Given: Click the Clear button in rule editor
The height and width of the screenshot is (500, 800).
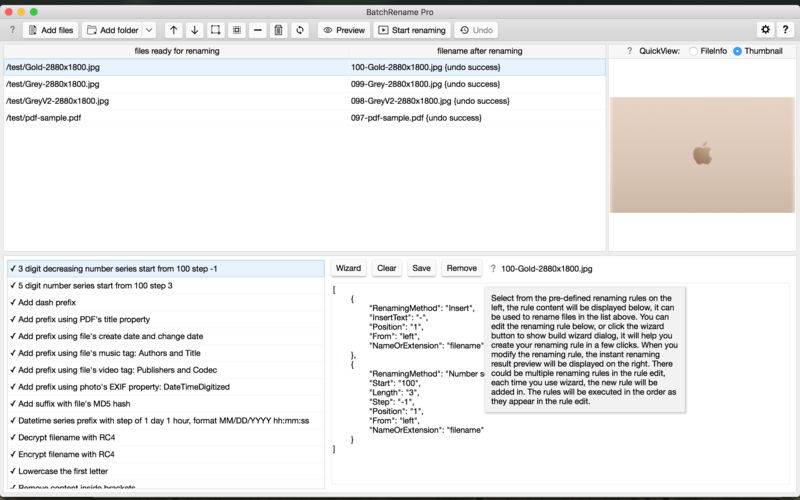Looking at the screenshot, I should click(x=386, y=268).
